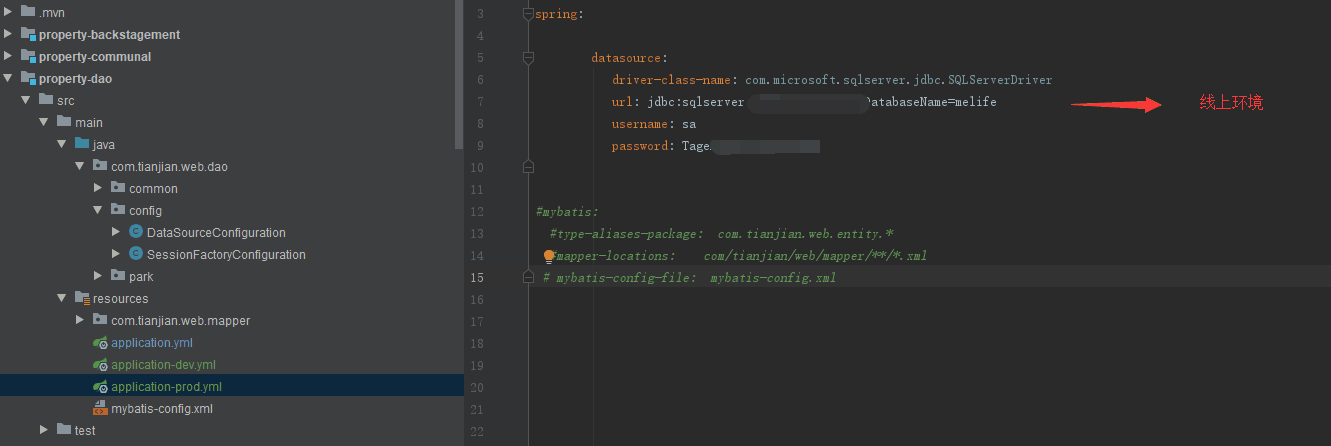Select application-prod.yml in project tree
This screenshot has height=446, width=1331.
[x=166, y=387]
